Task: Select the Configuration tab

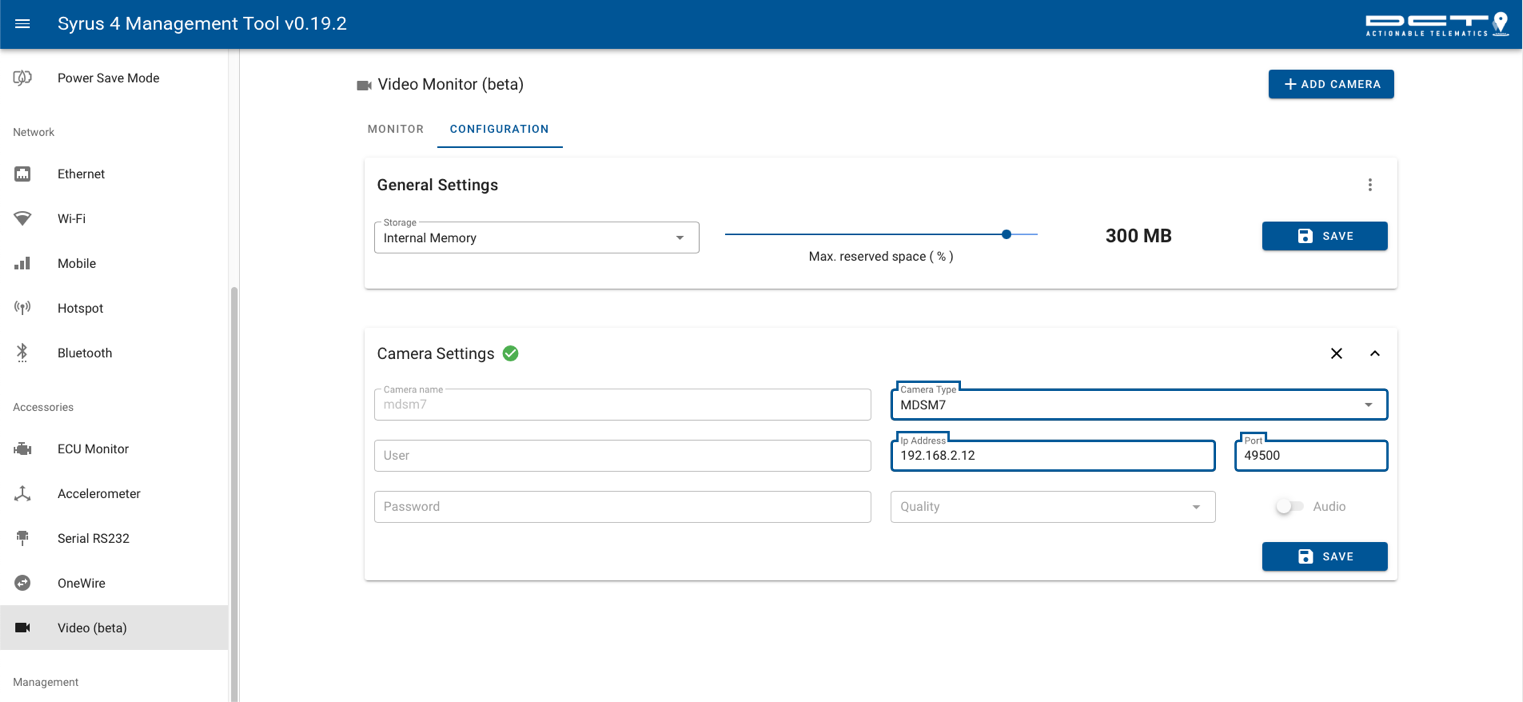Action: [x=499, y=129]
